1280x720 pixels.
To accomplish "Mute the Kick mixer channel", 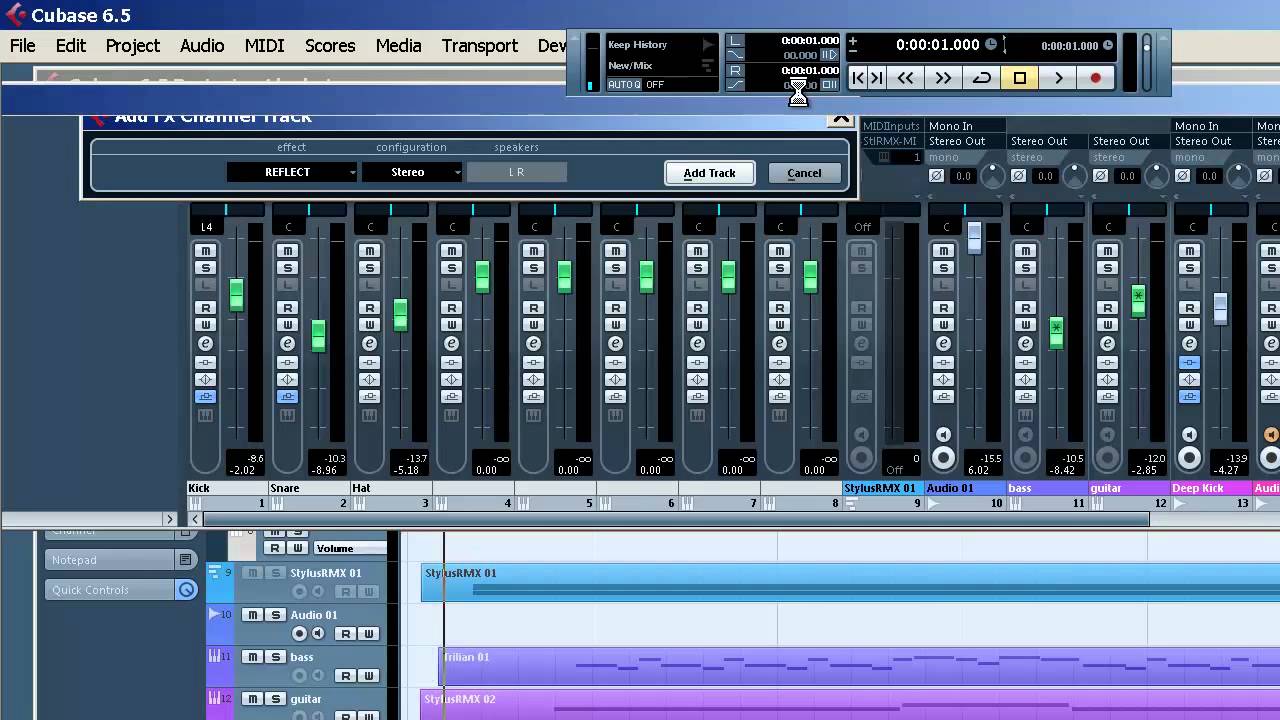I will click(x=205, y=251).
